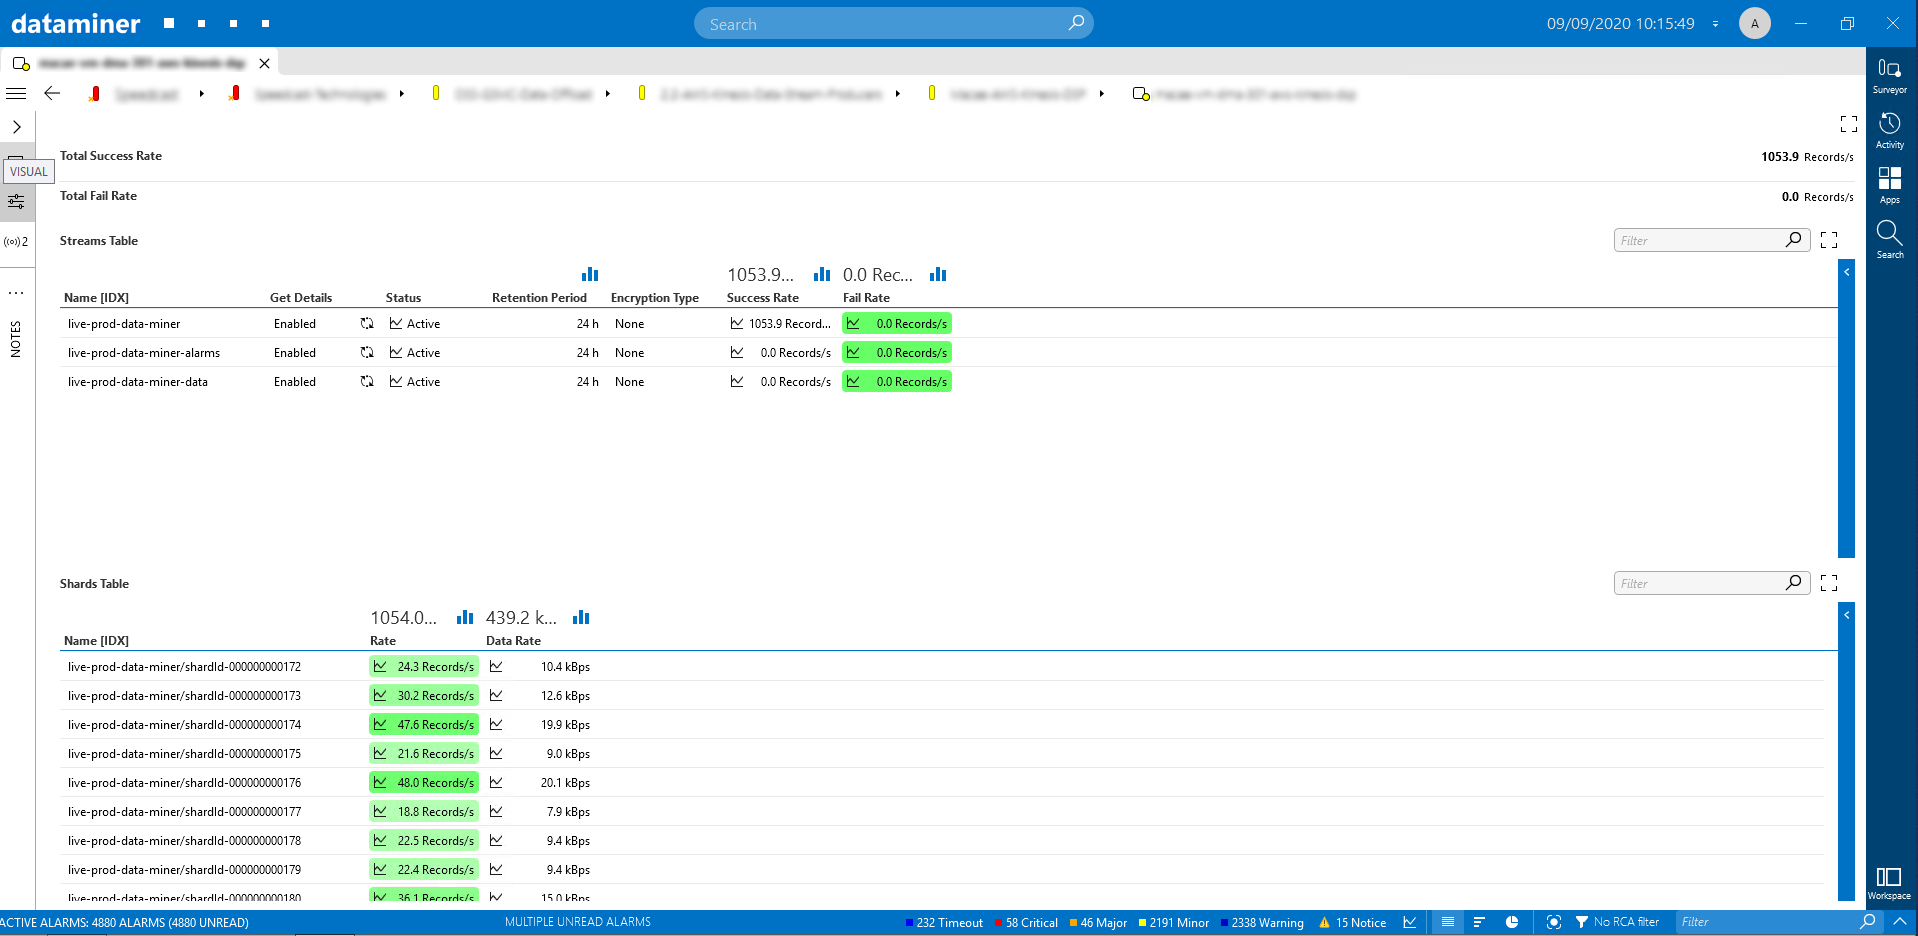This screenshot has height=936, width=1918.
Task: Show histogram for shards Rate column
Action: 465,617
